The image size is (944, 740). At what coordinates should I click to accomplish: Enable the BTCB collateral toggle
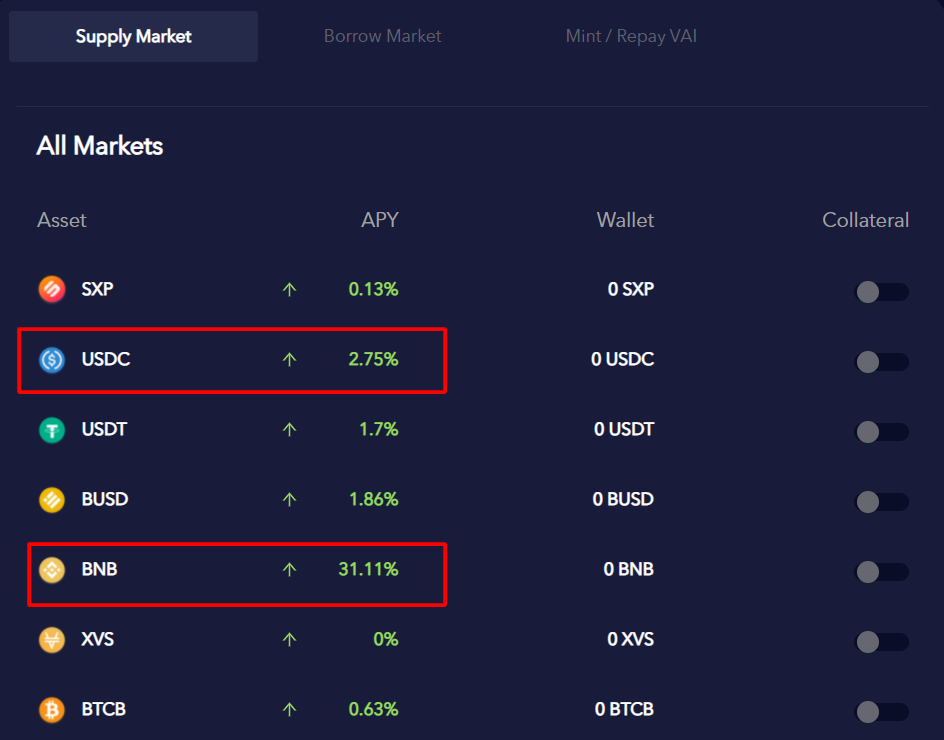(x=881, y=711)
